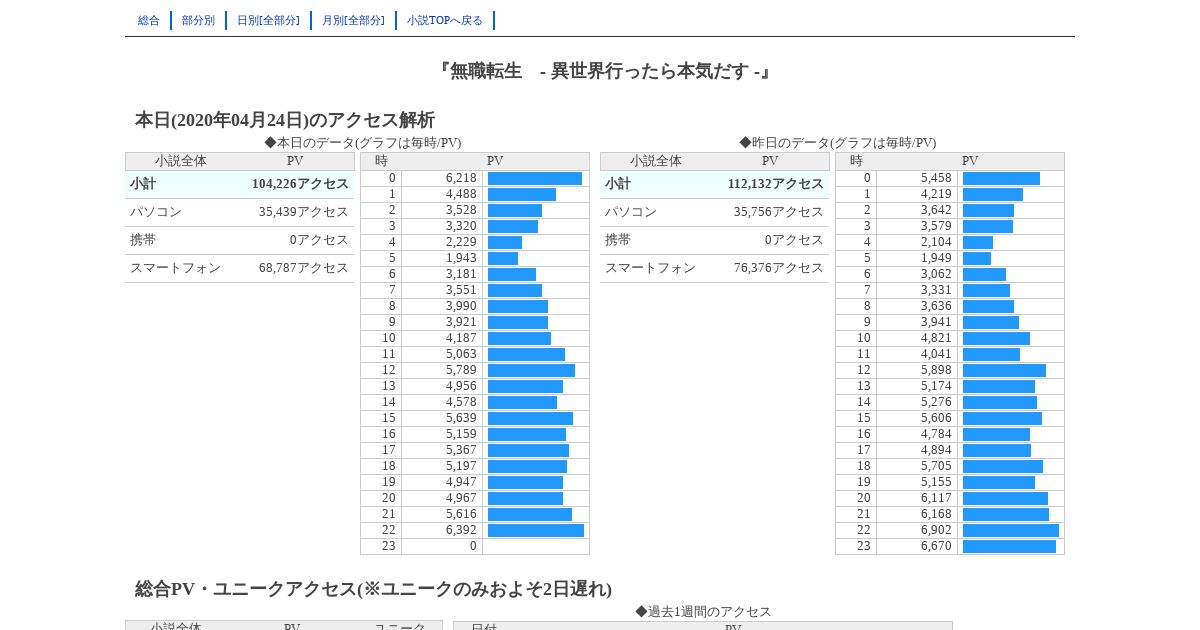Image resolution: width=1200 pixels, height=630 pixels.
Task: Click the 時 column header in today's table
Action: point(381,161)
